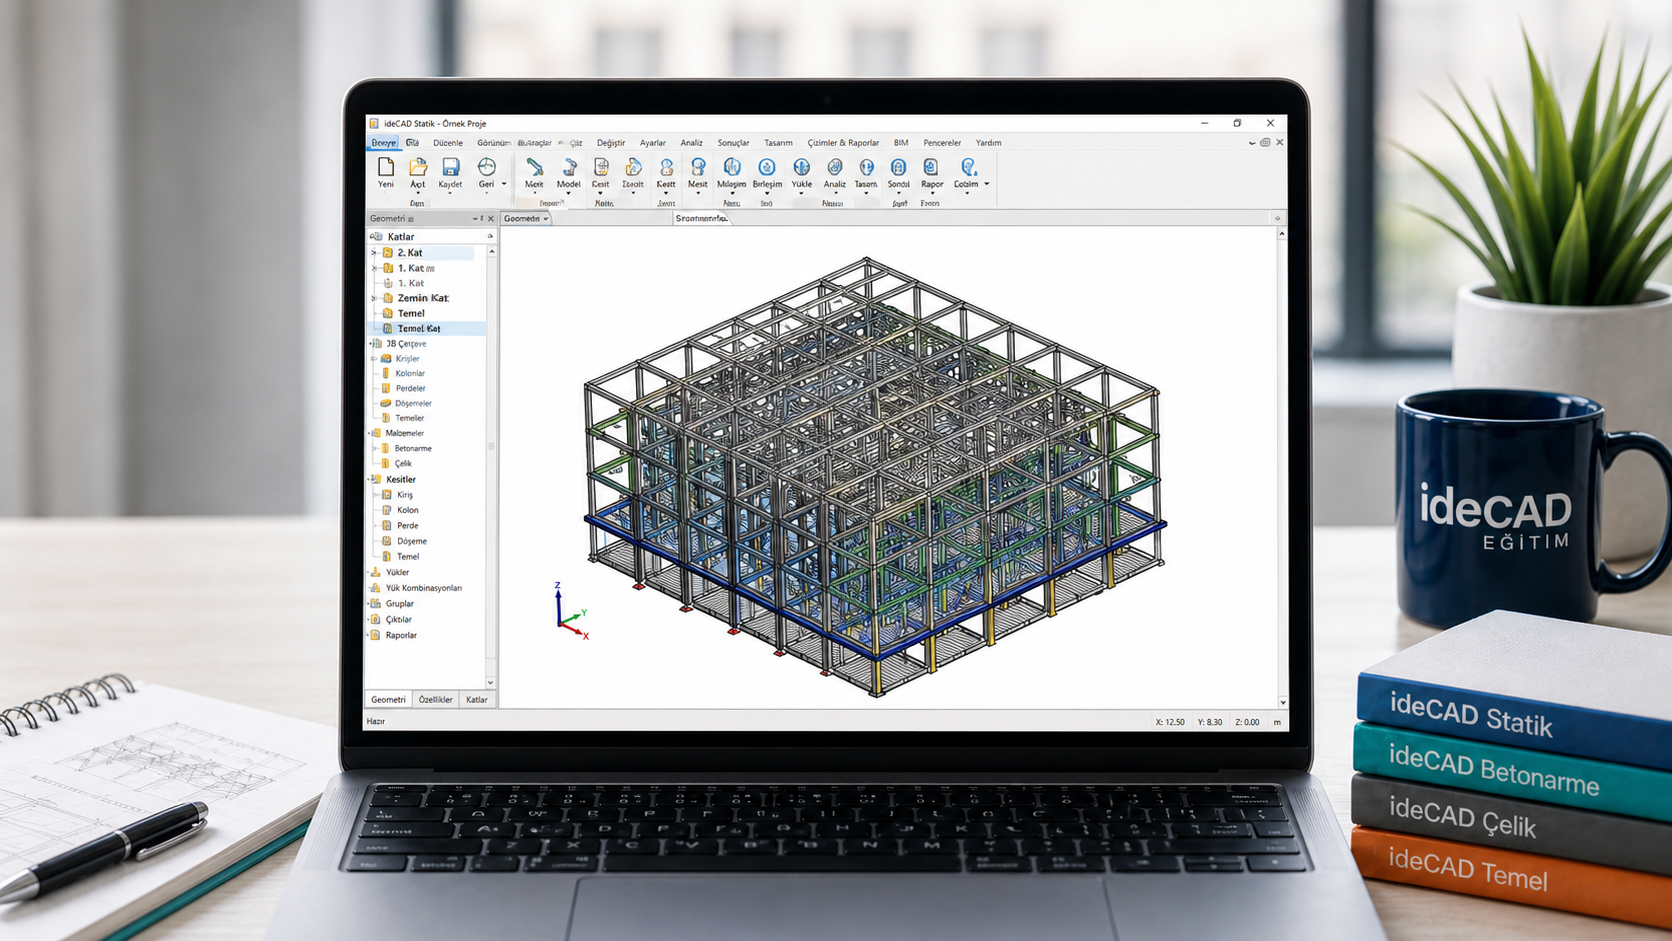Click the Tasarım toolbar icon
Screen dimensions: 1672x941
(866, 167)
